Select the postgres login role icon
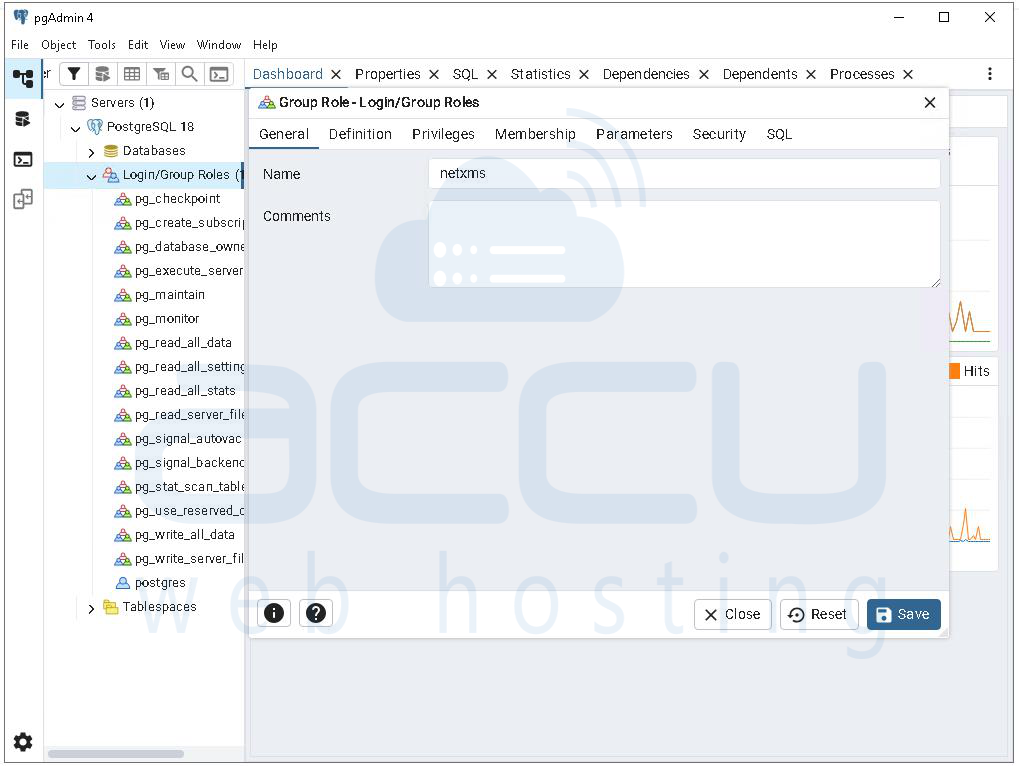This screenshot has width=1019, height=766. point(123,583)
